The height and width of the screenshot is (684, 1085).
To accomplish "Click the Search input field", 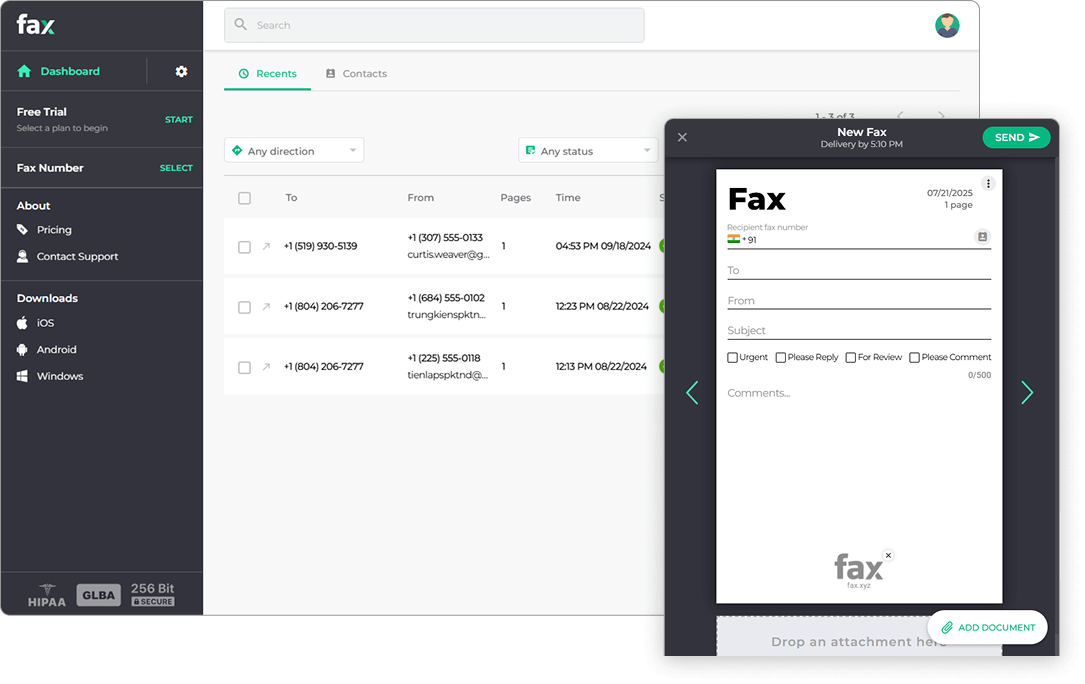I will pos(434,25).
